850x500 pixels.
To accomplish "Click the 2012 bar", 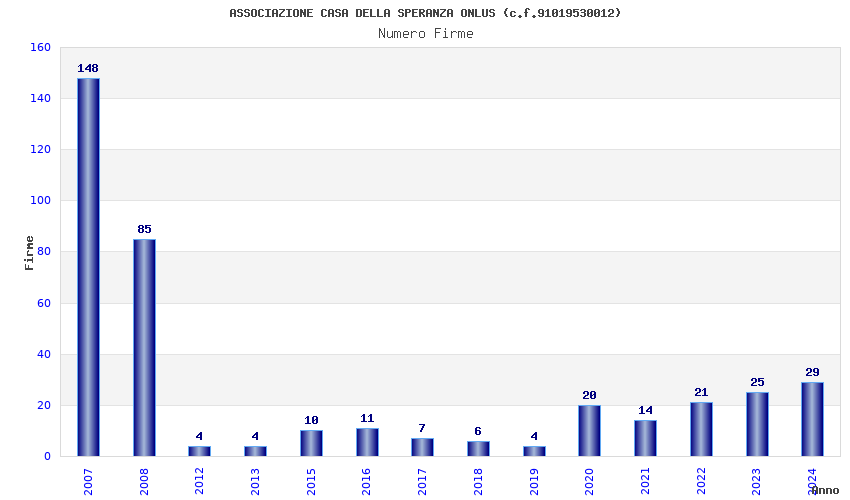I will click(199, 451).
